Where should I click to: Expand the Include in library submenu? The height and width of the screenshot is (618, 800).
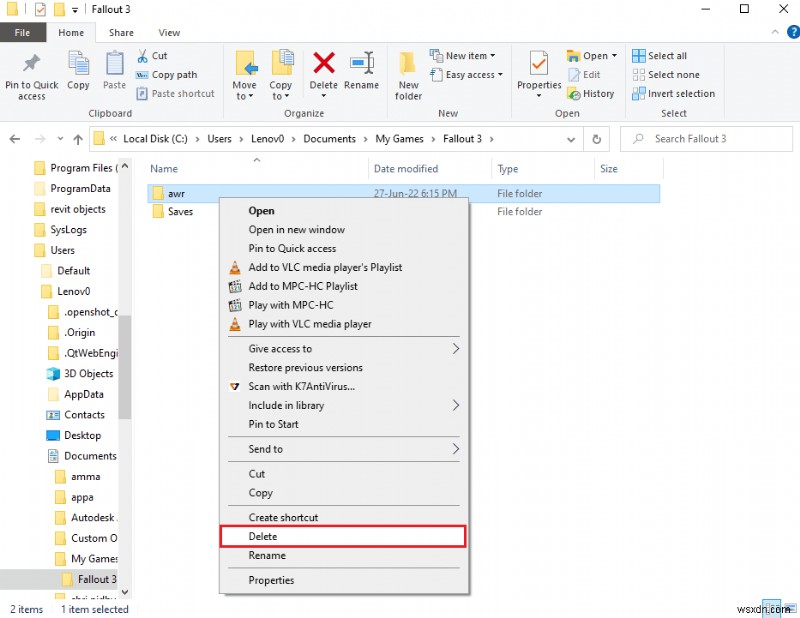[343, 406]
